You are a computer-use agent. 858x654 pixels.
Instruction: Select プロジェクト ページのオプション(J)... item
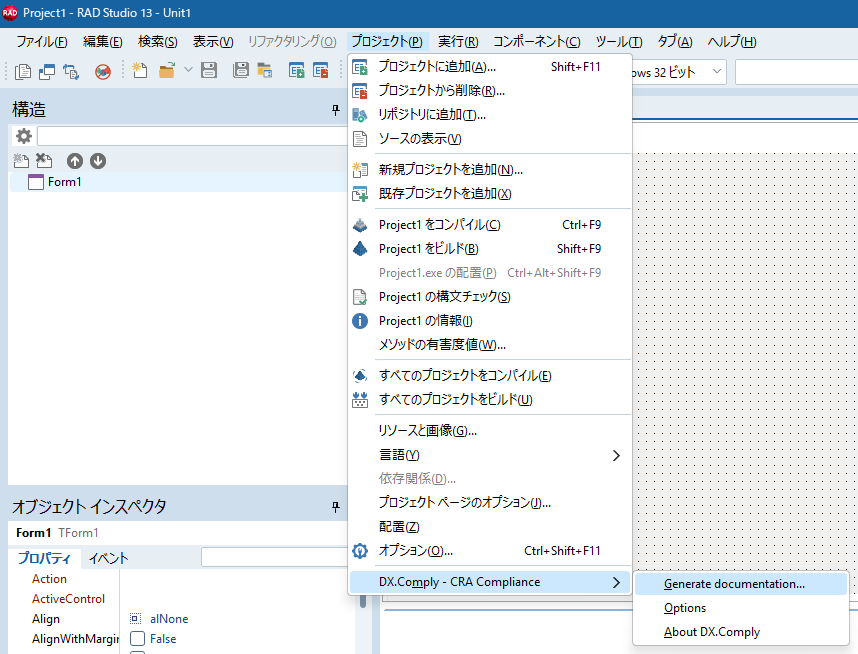click(x=490, y=502)
